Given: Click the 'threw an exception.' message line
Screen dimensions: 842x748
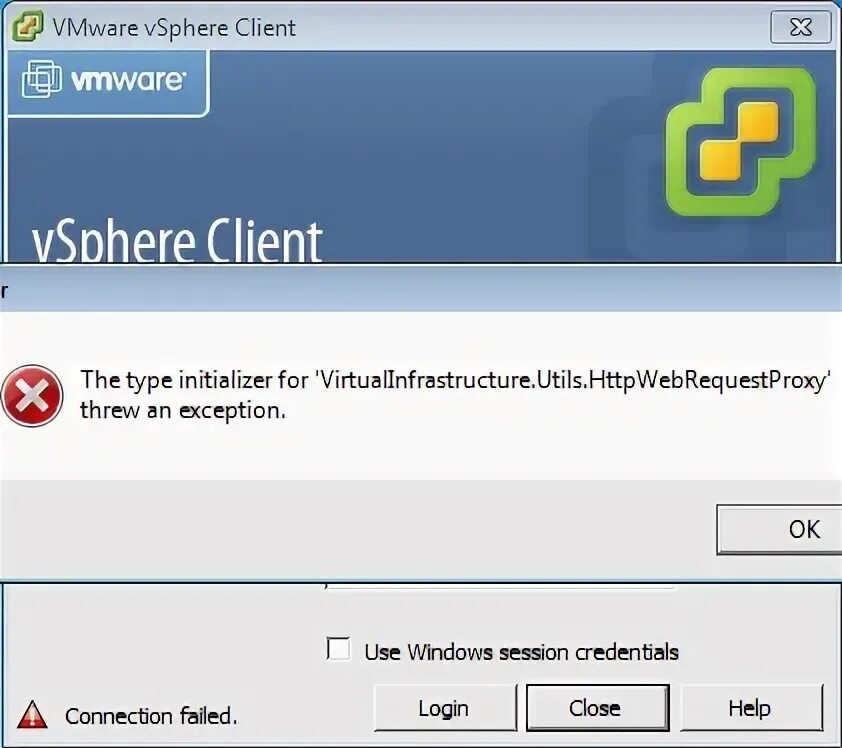Looking at the screenshot, I should (x=183, y=411).
